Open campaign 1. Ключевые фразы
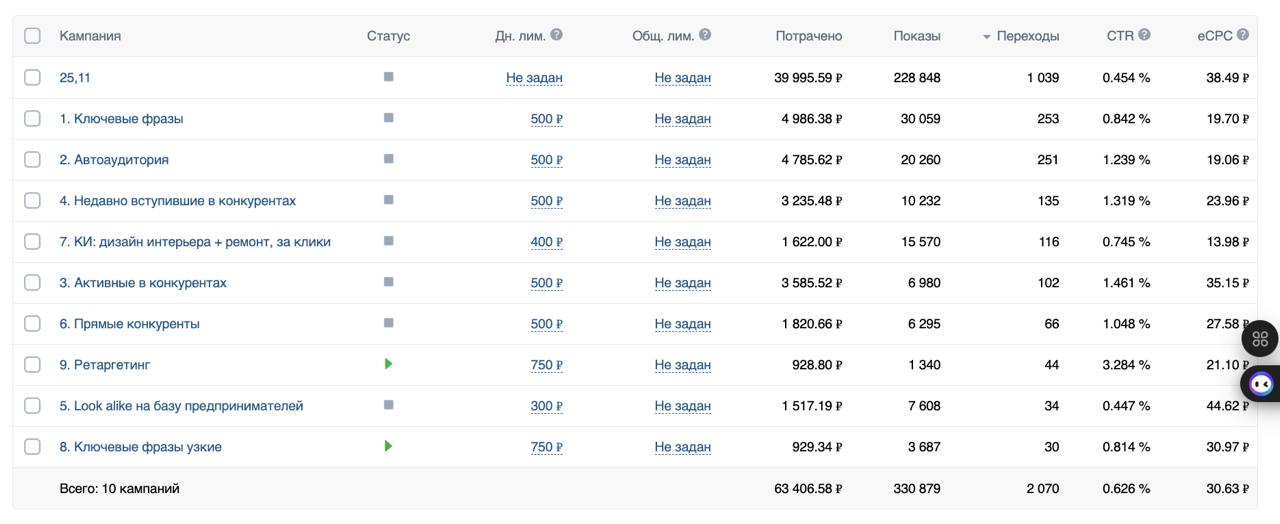Screen dimensions: 1280x524 (x=121, y=118)
